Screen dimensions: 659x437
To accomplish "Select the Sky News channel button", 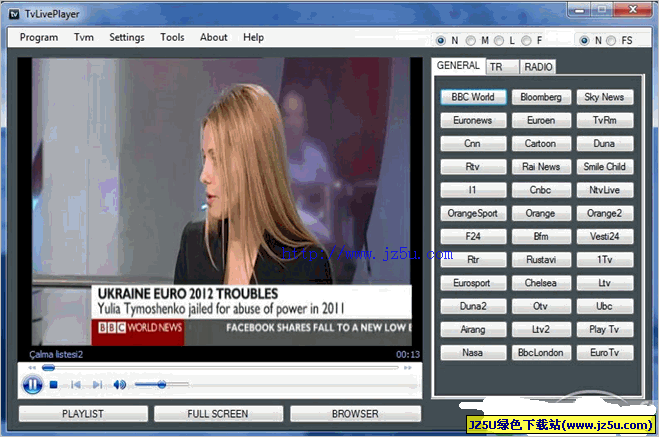I will 604,97.
